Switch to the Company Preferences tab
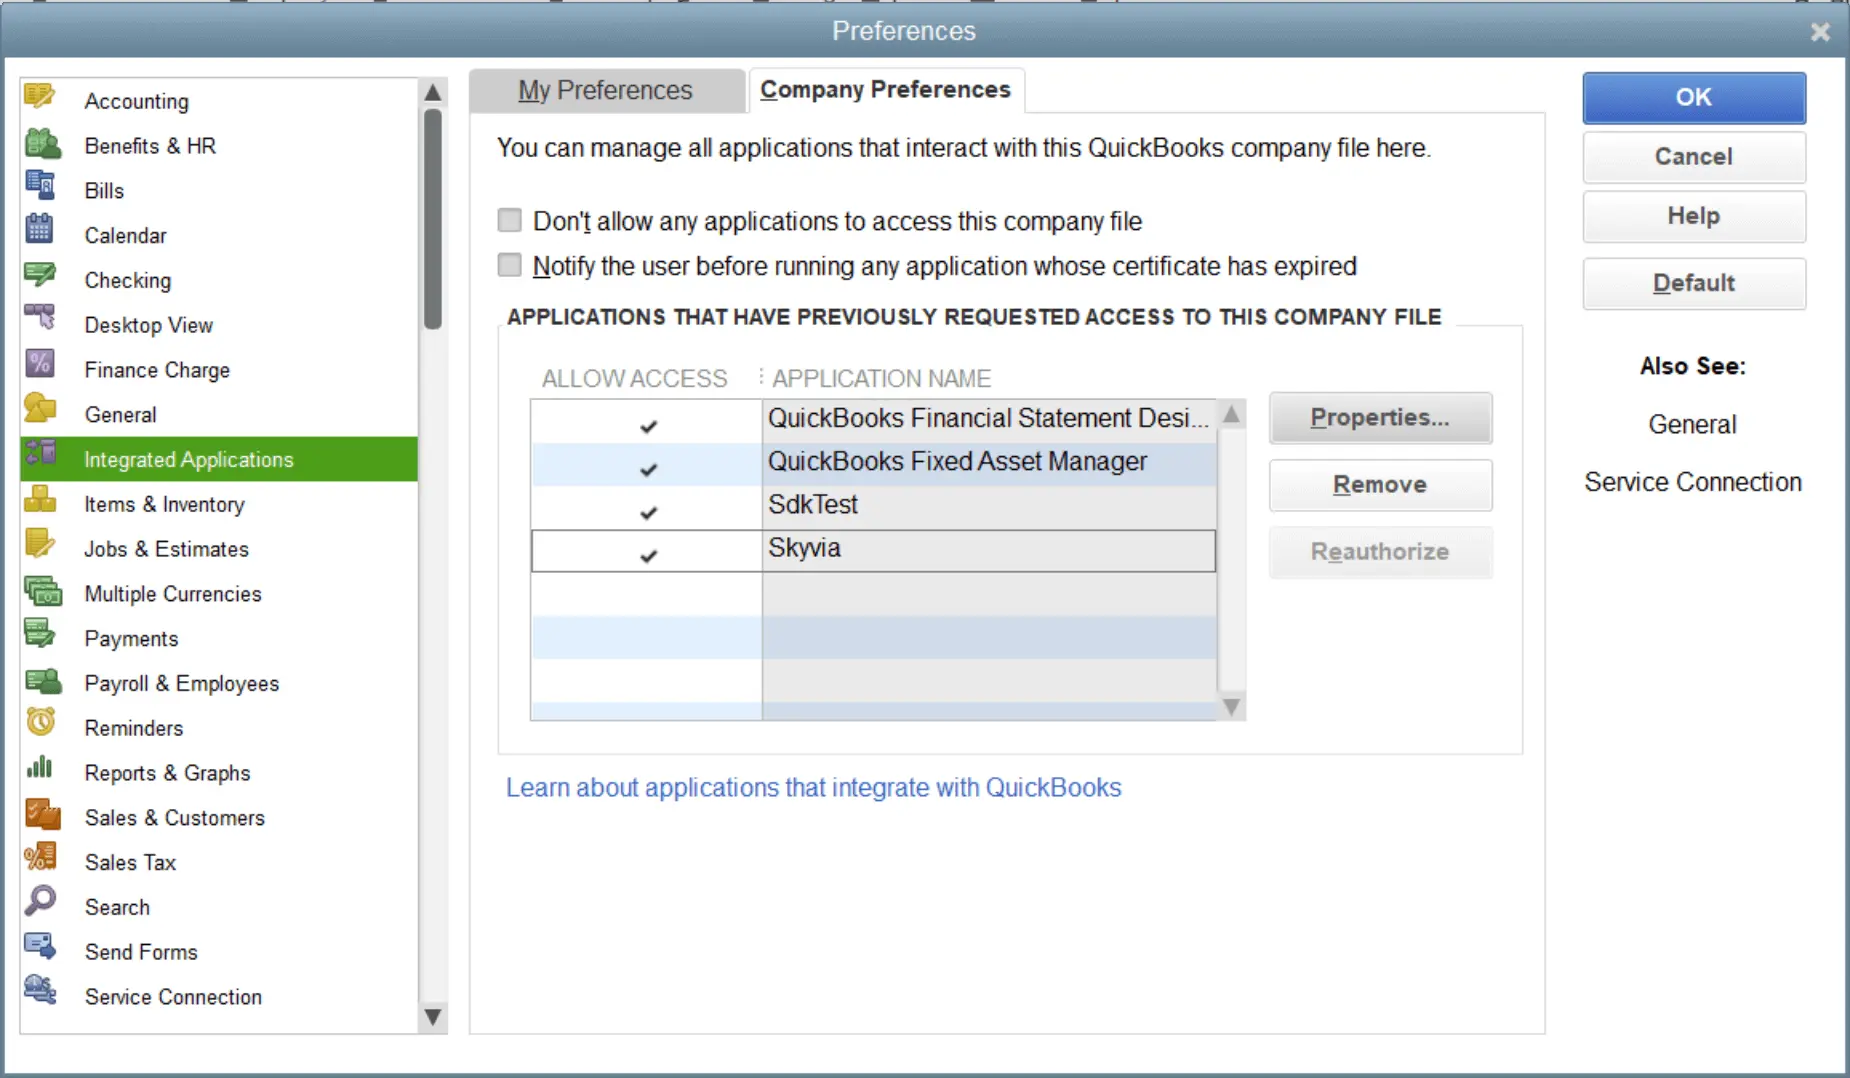 click(x=886, y=90)
